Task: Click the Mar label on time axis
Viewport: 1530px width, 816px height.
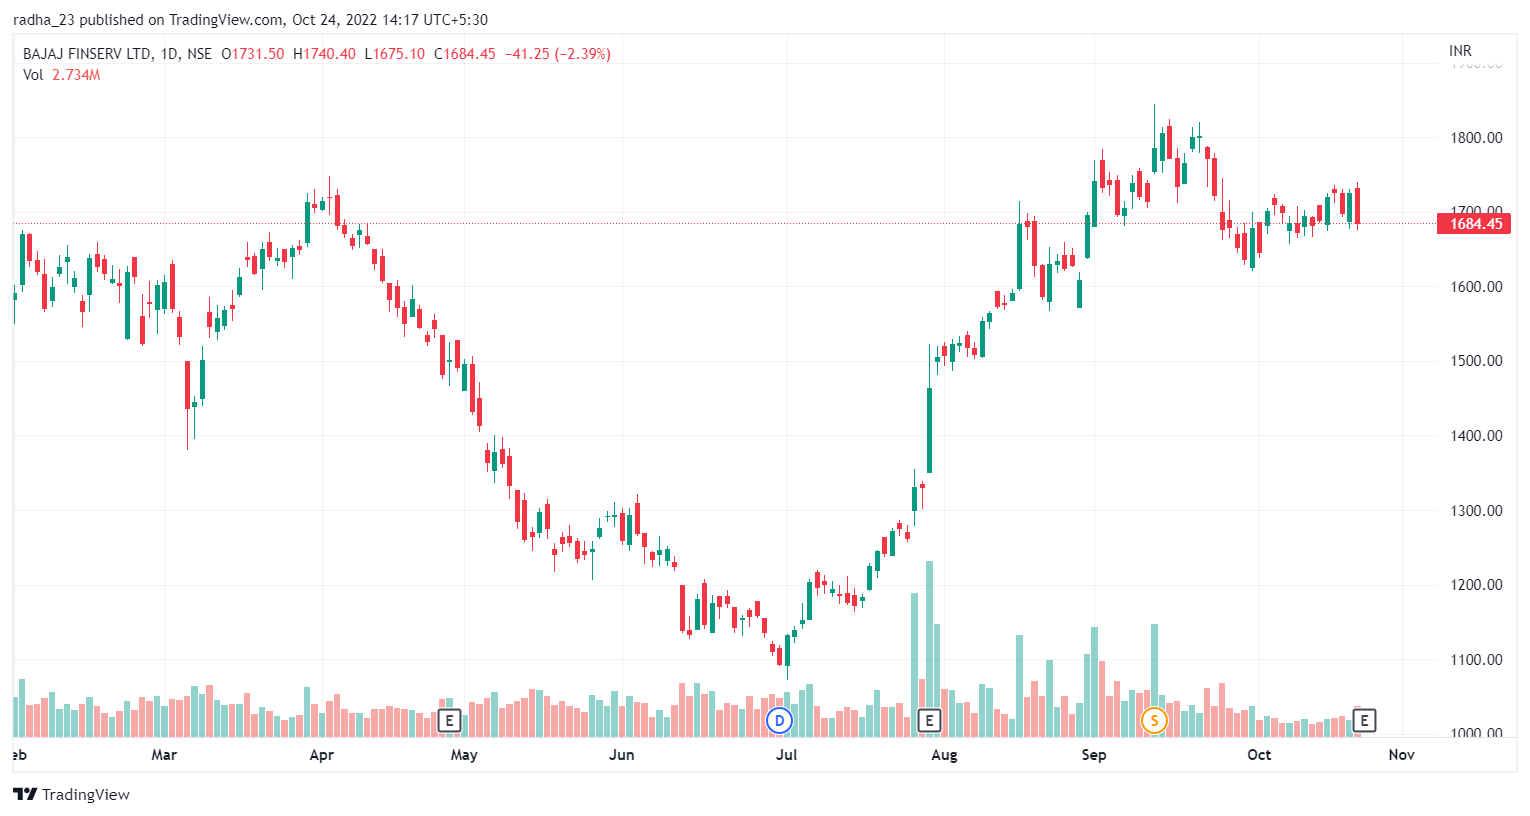Action: click(x=164, y=755)
